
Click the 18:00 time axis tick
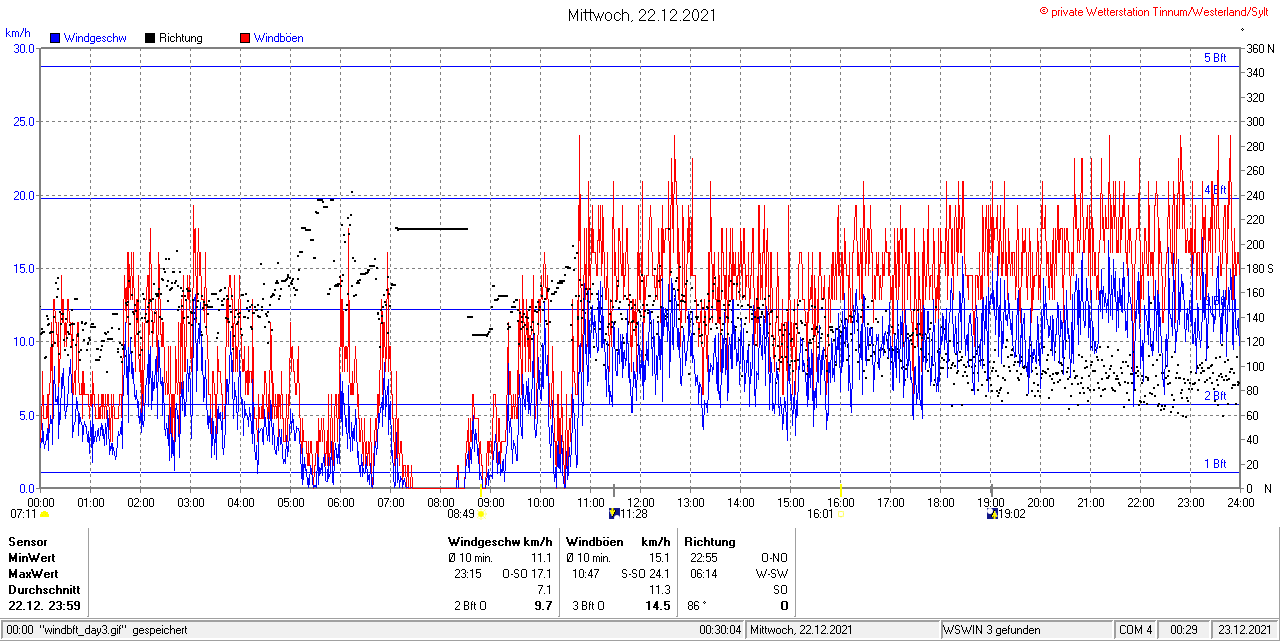940,502
